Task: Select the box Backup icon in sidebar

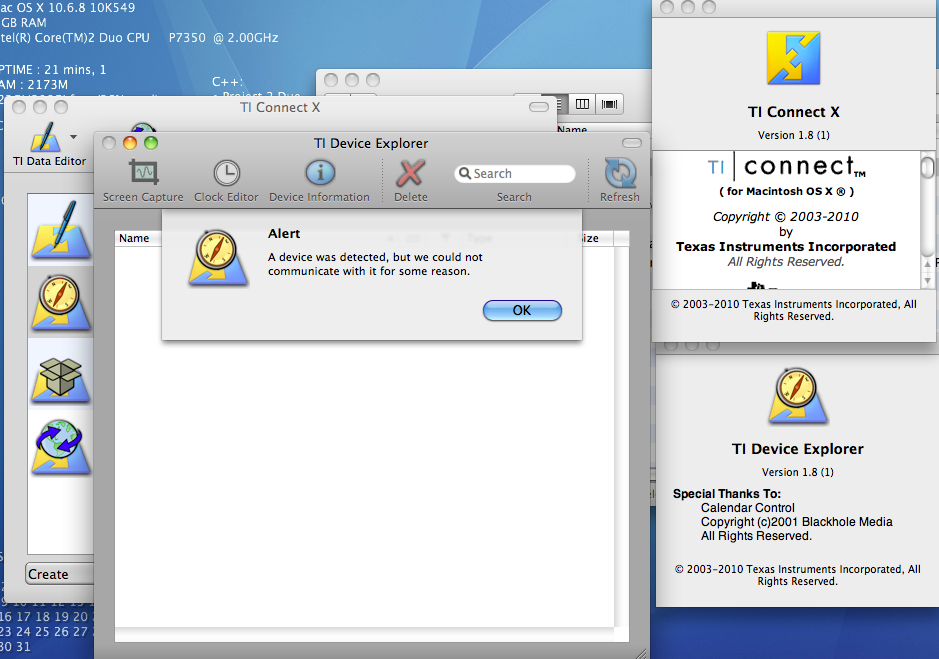Action: coord(61,379)
